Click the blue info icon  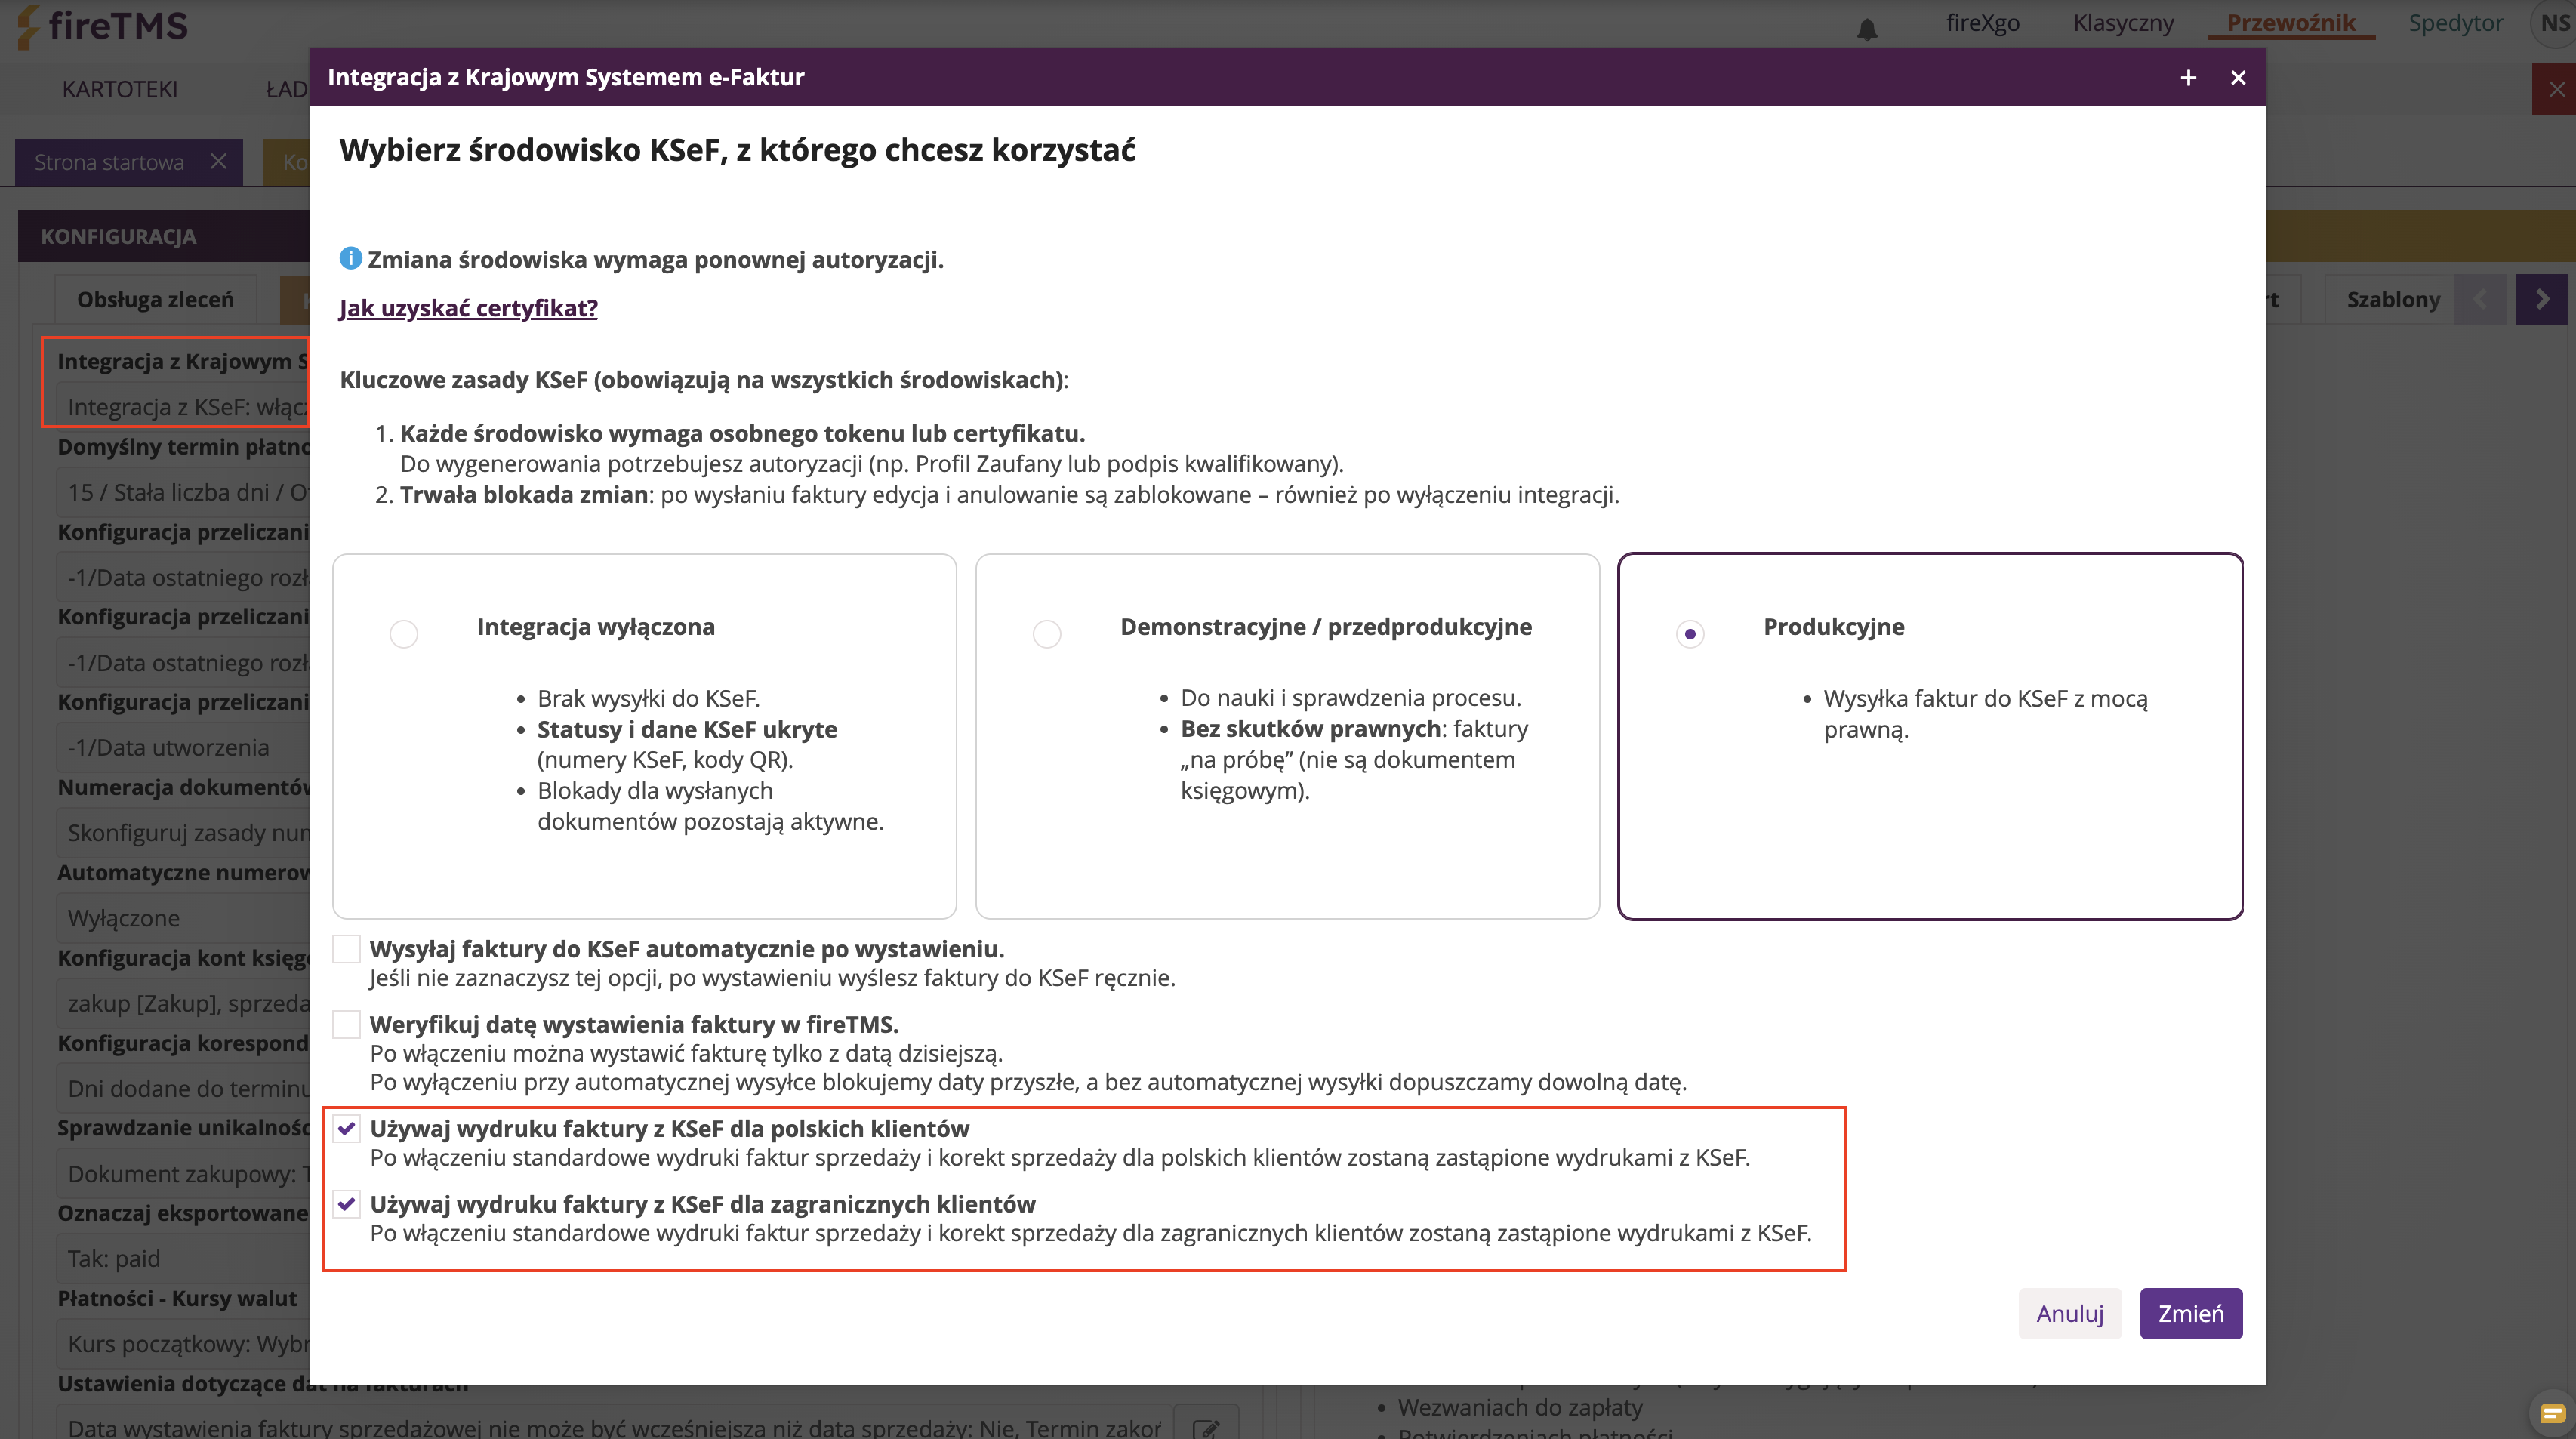350,258
